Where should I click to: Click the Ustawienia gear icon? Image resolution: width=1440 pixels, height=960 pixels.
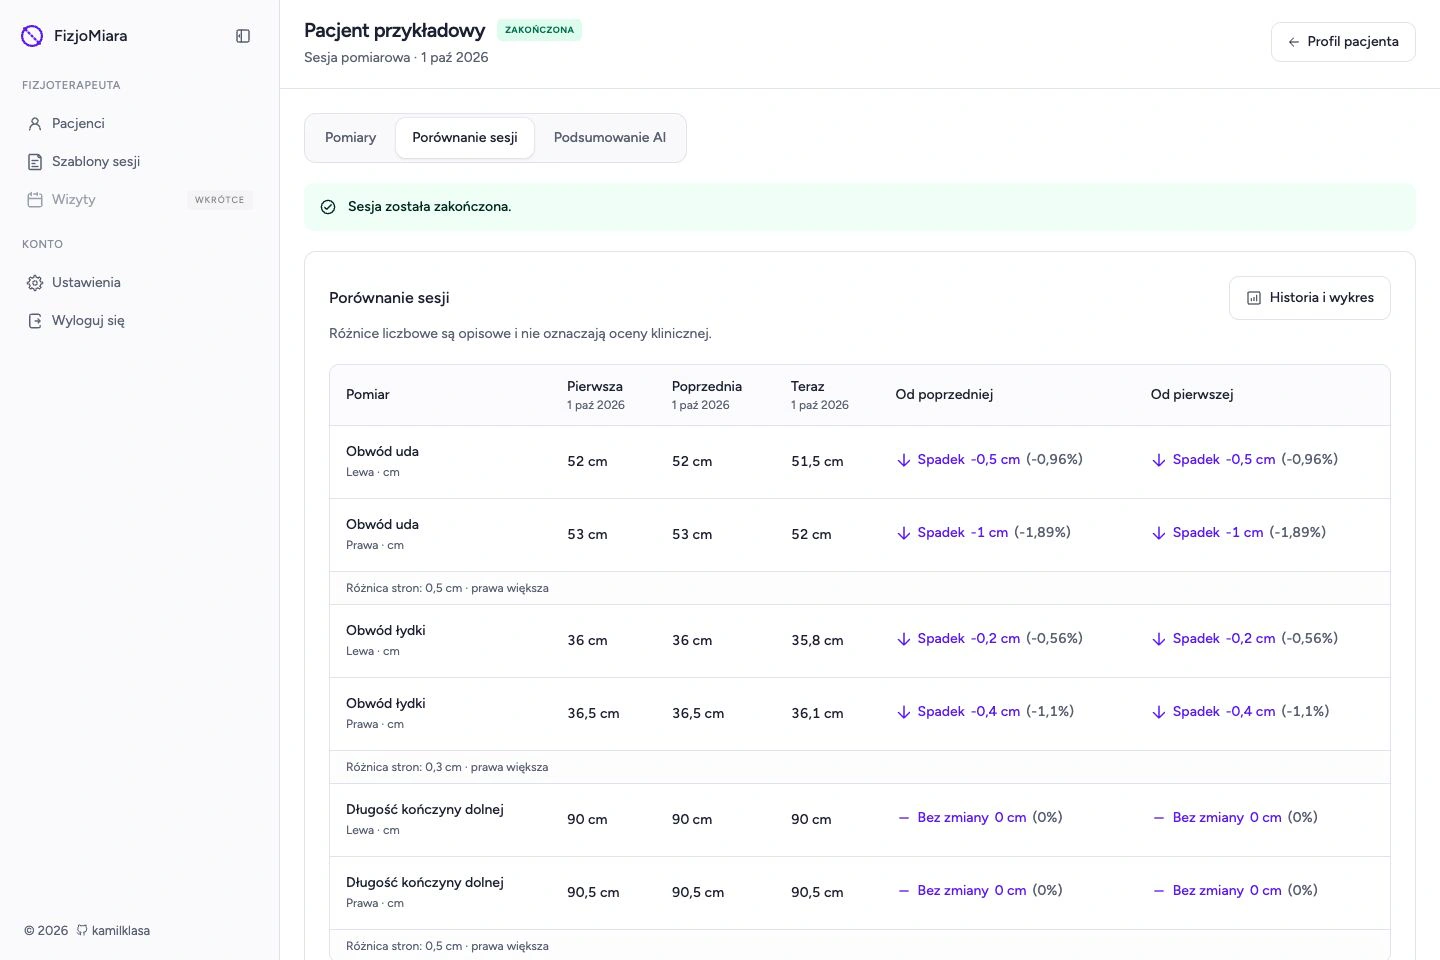point(35,283)
